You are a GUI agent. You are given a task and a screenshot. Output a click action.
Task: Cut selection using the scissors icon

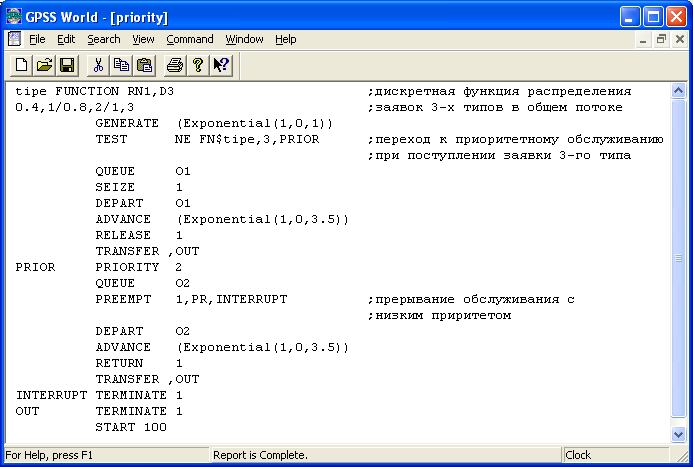98,65
